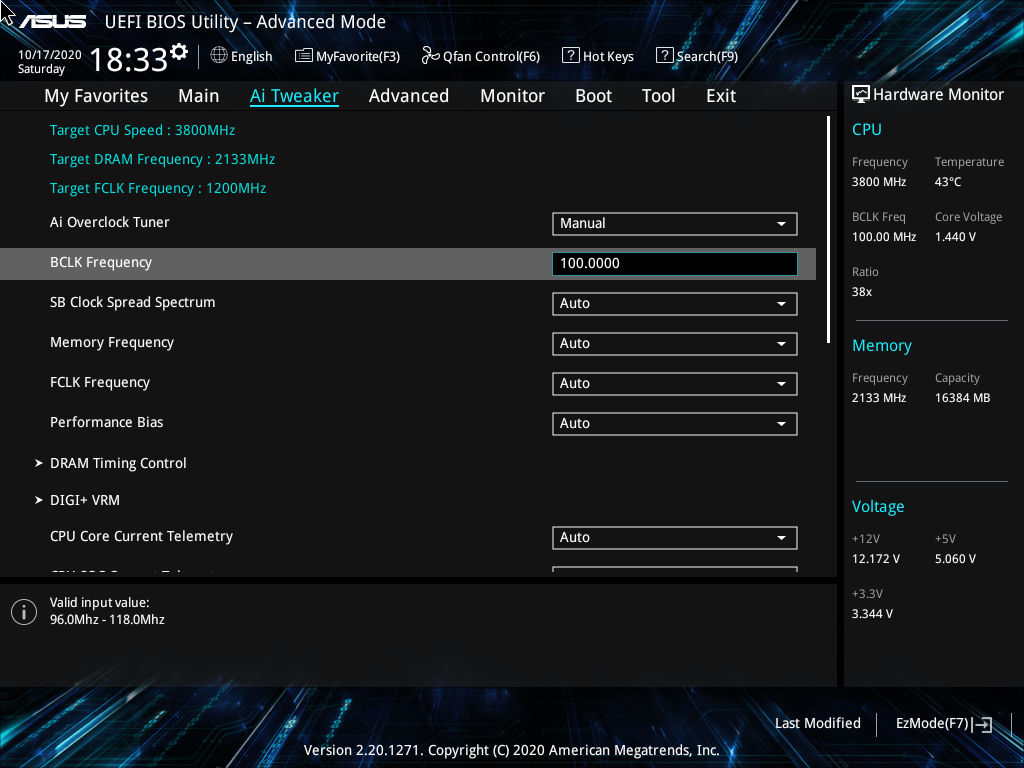Click the Hot Keys question mark icon
1024x768 pixels.
coord(570,56)
